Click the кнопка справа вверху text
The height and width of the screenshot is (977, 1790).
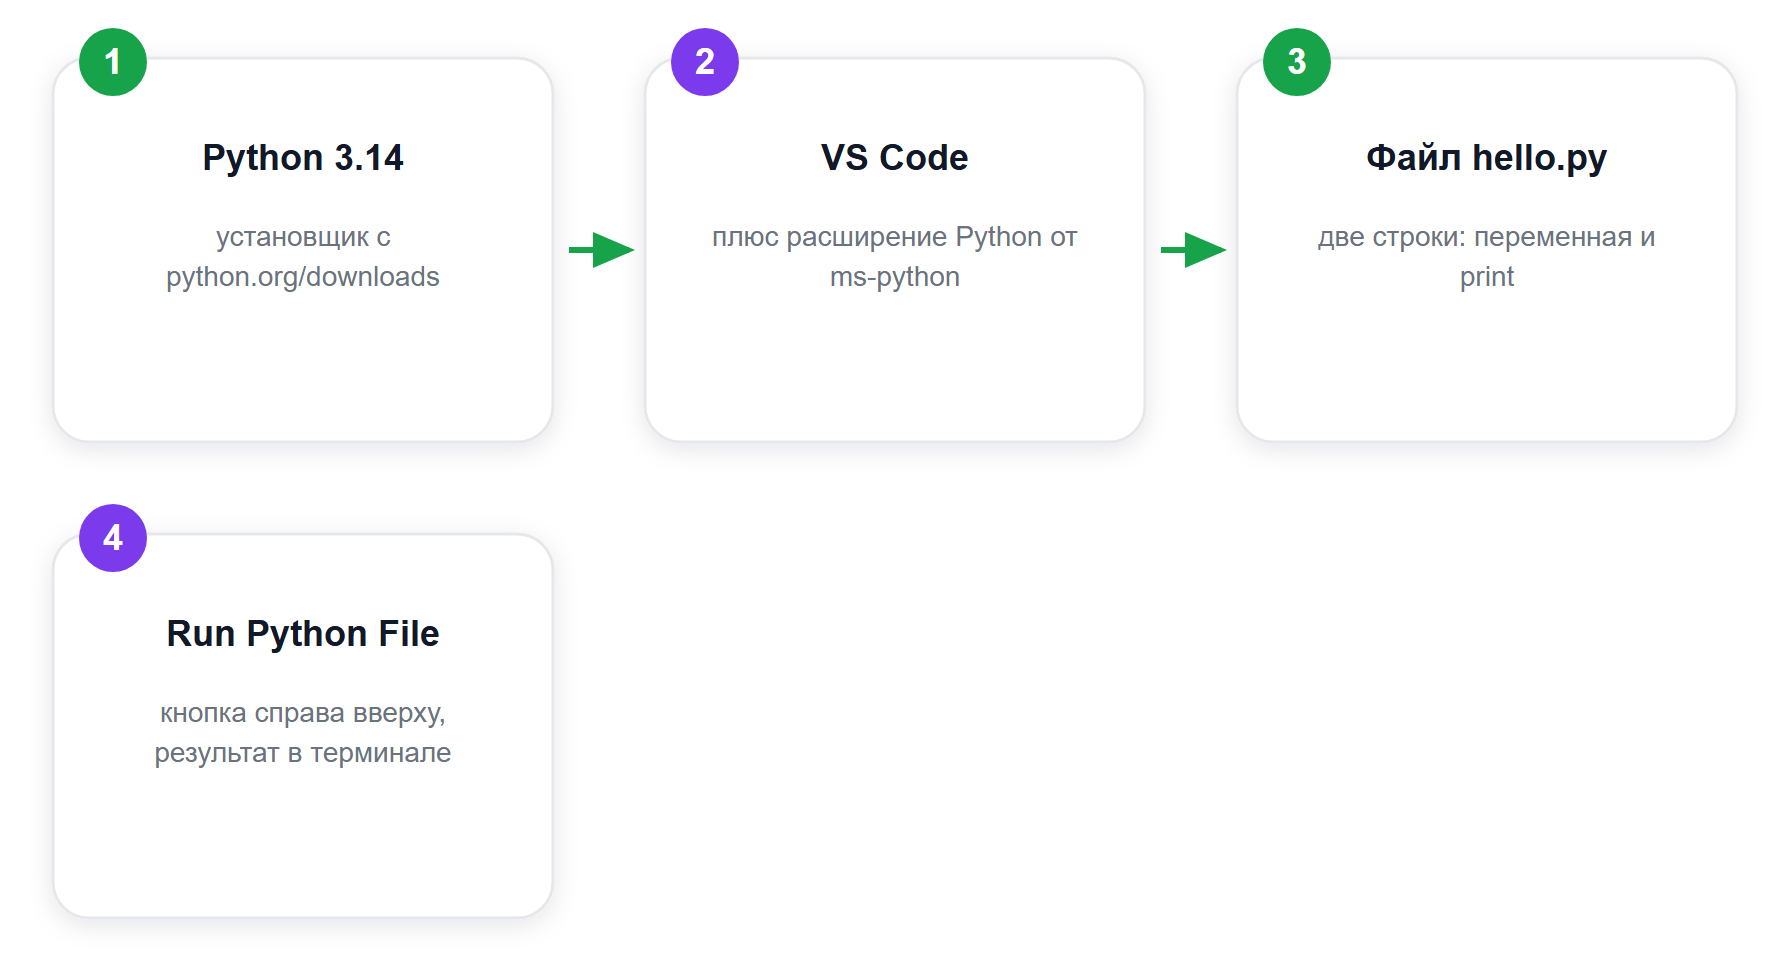(x=303, y=714)
